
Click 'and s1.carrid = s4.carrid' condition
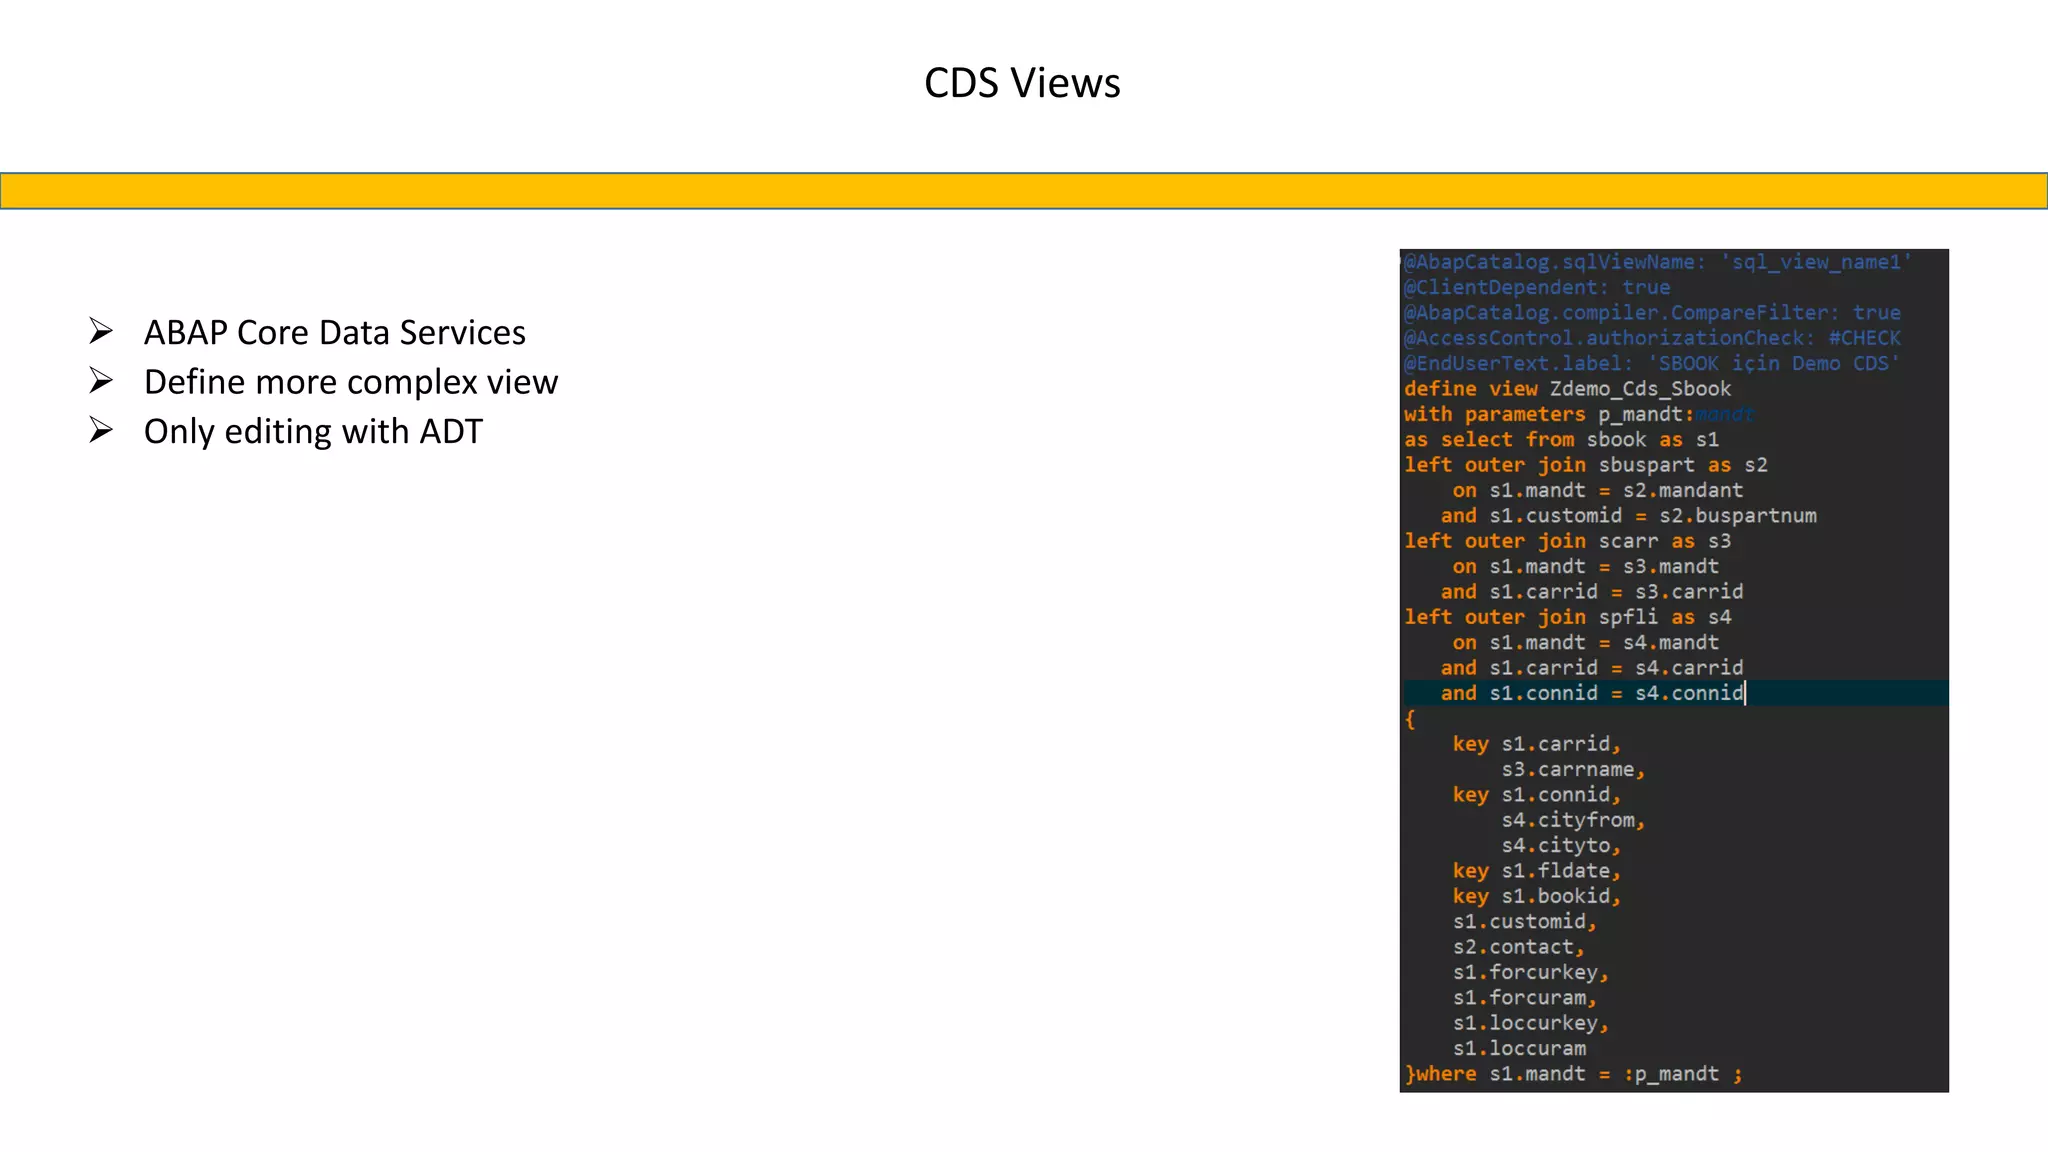click(x=1592, y=668)
